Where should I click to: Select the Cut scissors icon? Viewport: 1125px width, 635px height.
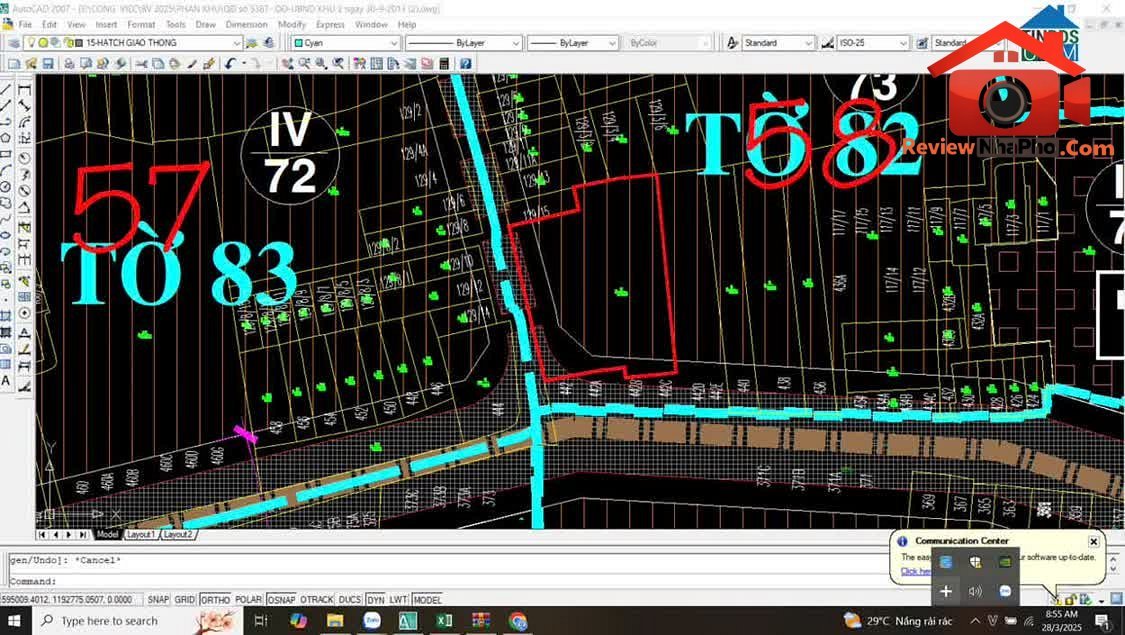pos(141,64)
